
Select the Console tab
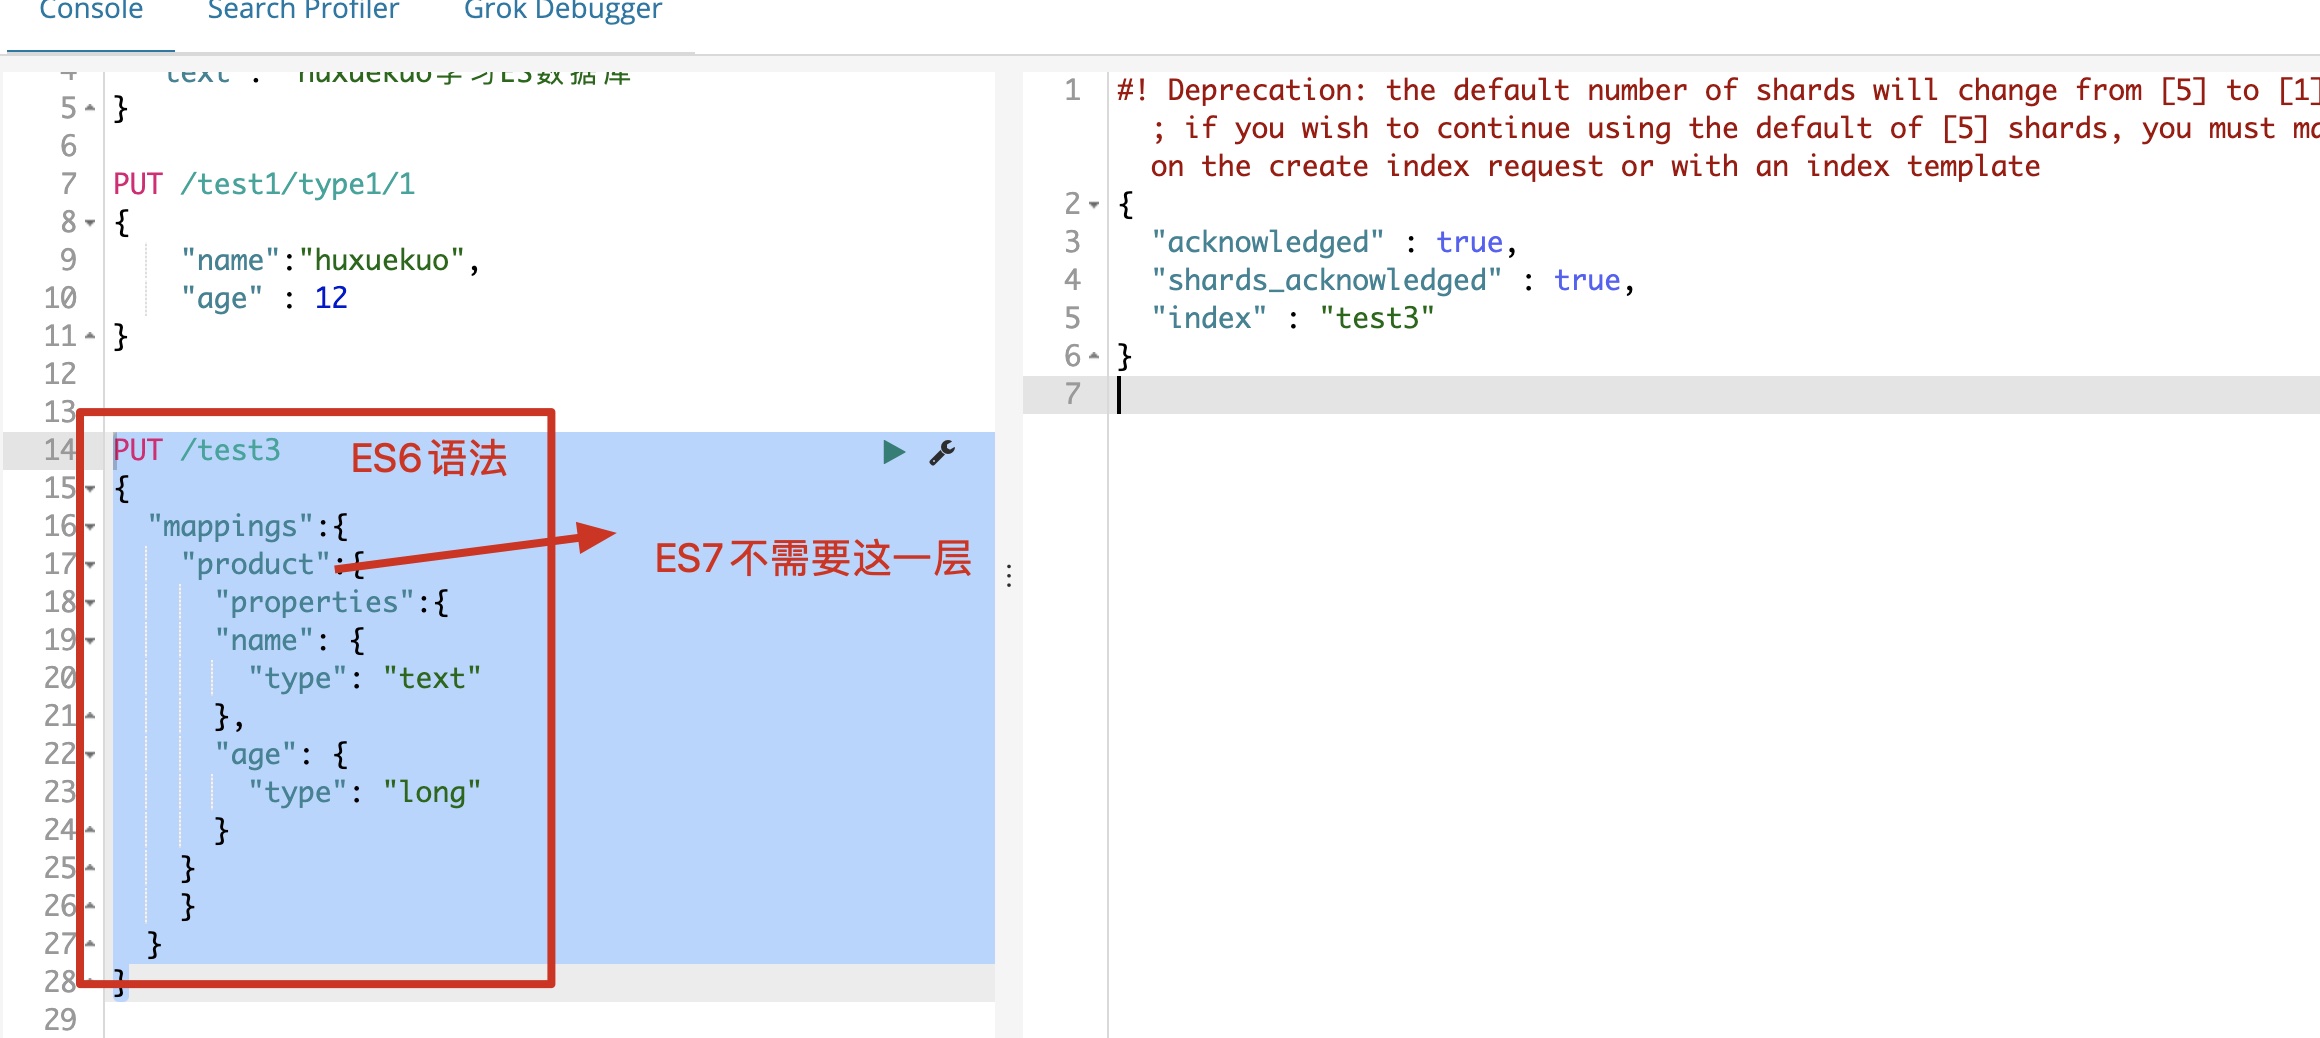pos(91,10)
